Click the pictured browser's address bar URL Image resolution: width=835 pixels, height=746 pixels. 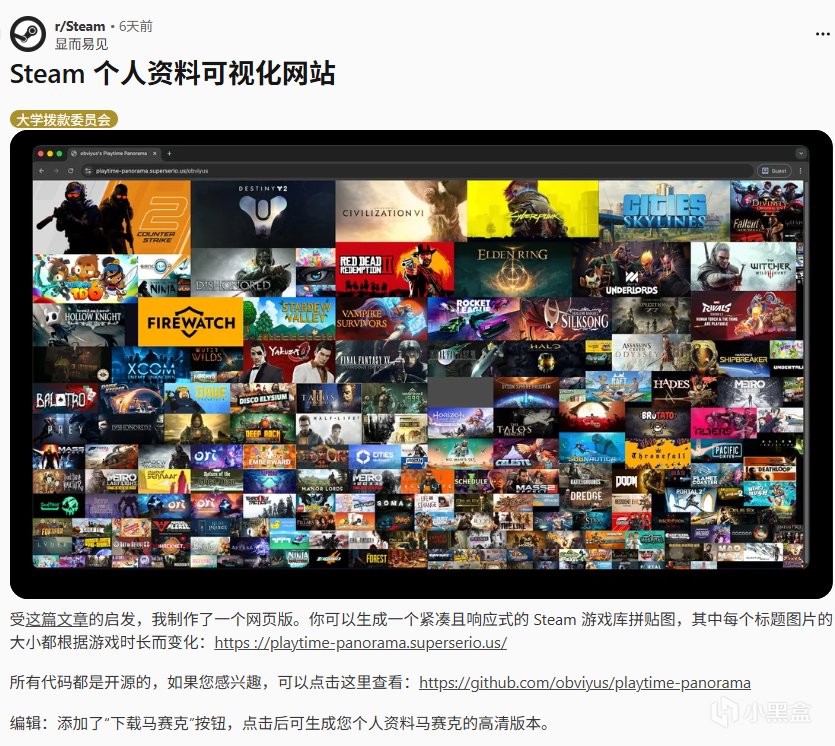pyautogui.click(x=152, y=171)
